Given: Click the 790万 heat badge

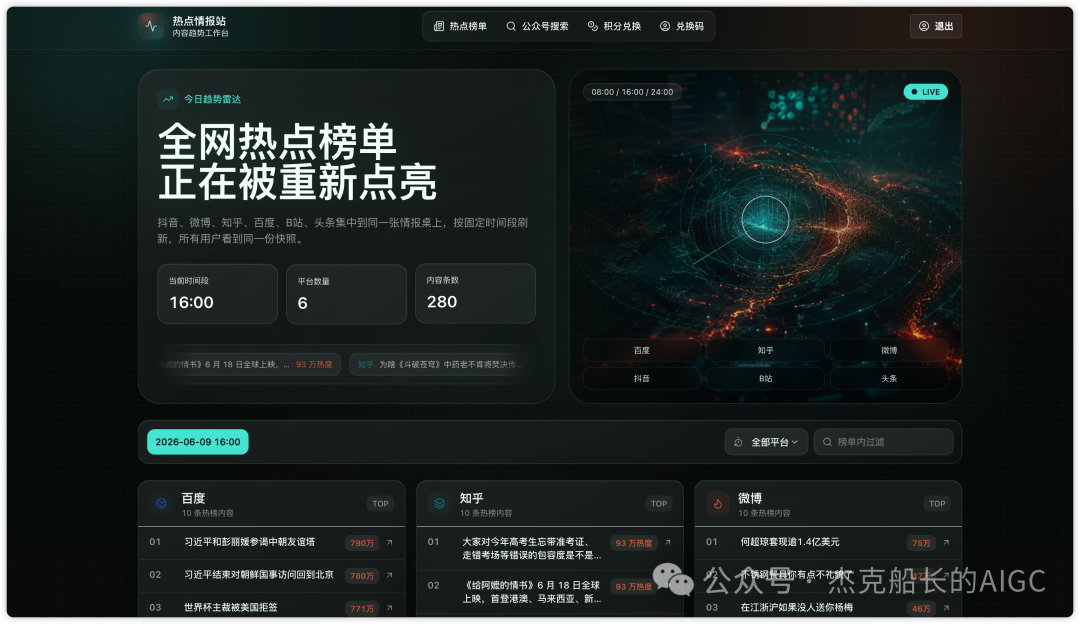Looking at the screenshot, I should (362, 543).
